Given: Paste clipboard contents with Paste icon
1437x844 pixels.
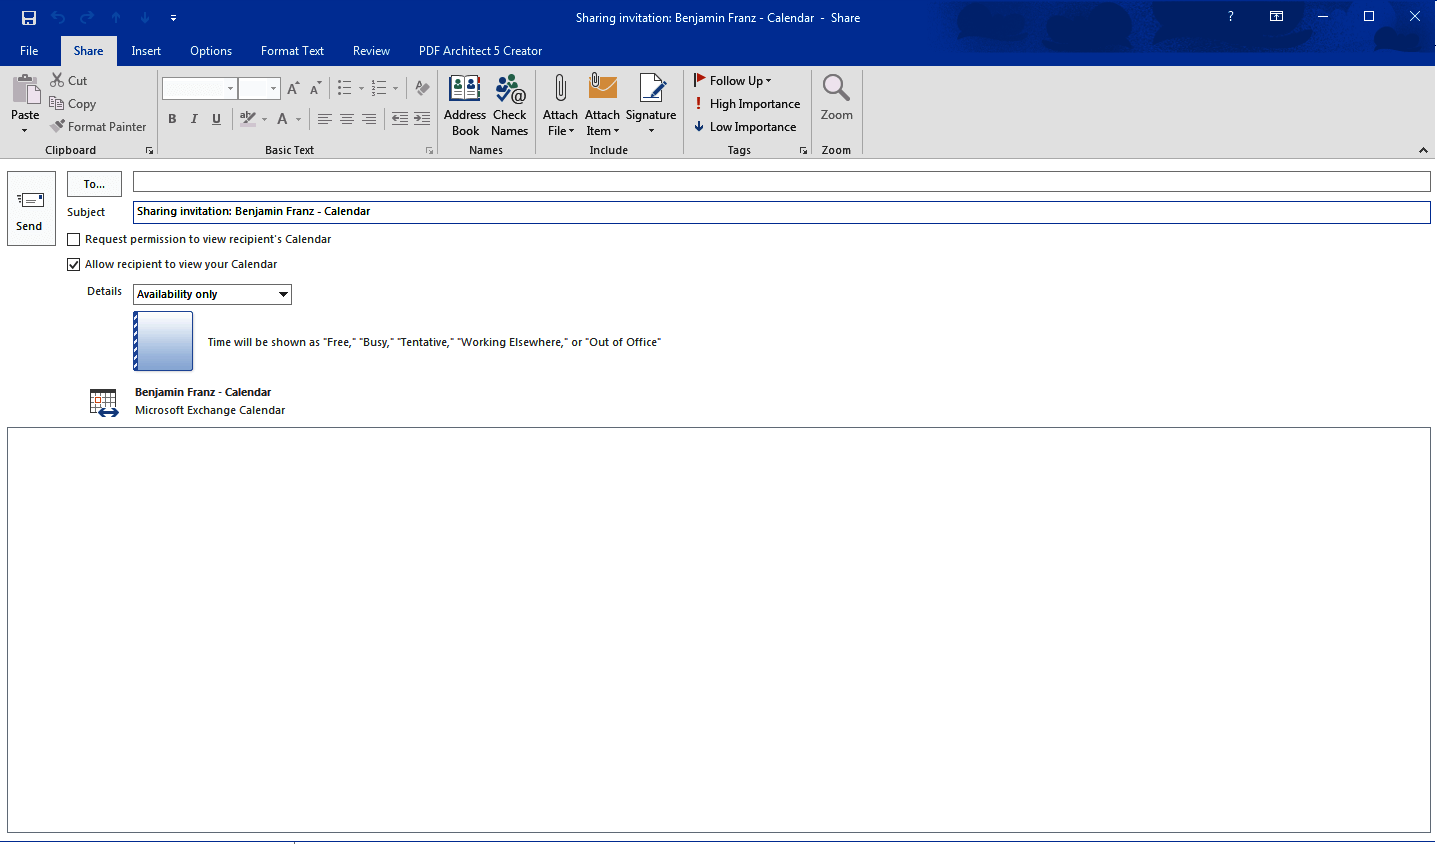Looking at the screenshot, I should click(25, 91).
